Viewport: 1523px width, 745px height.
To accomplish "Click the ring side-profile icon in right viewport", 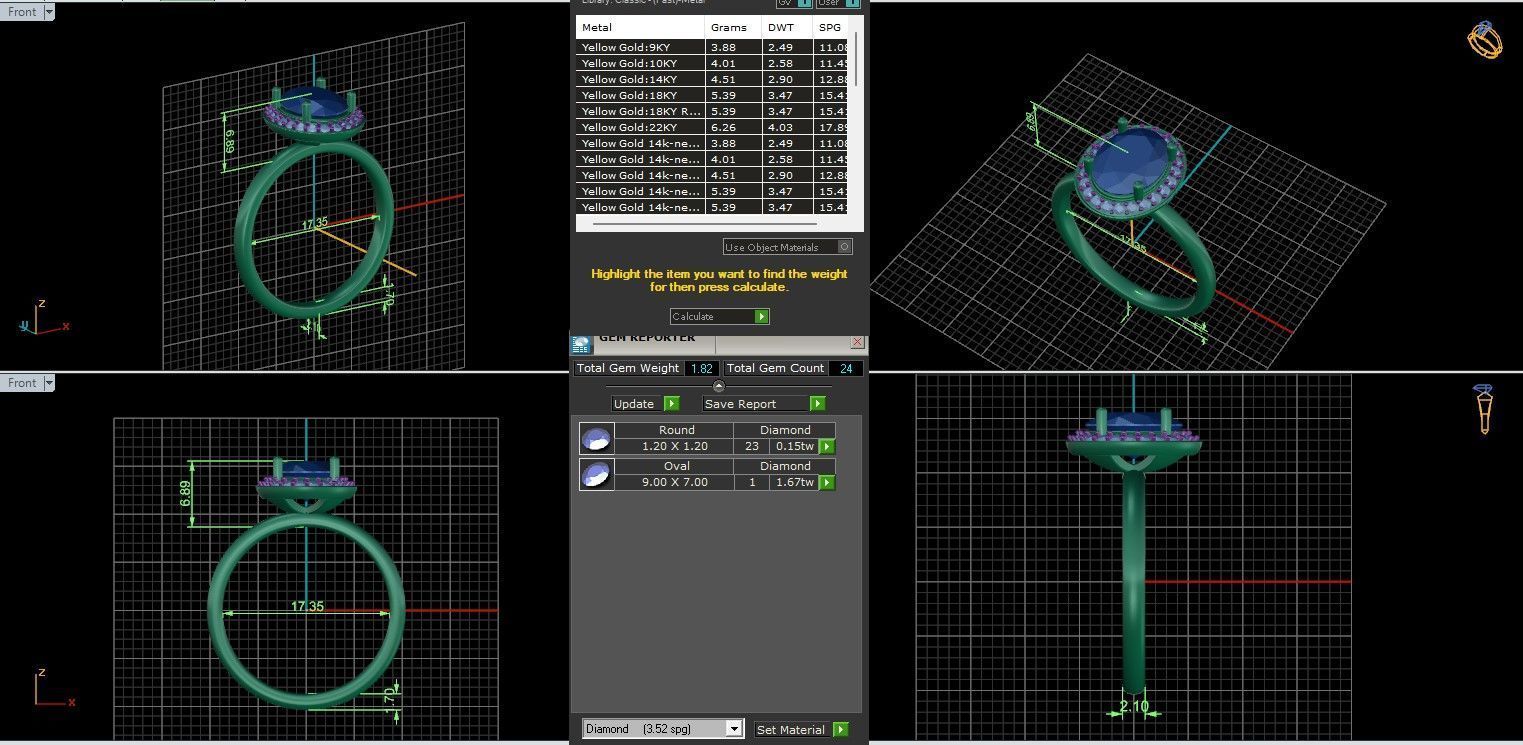I will [x=1484, y=408].
